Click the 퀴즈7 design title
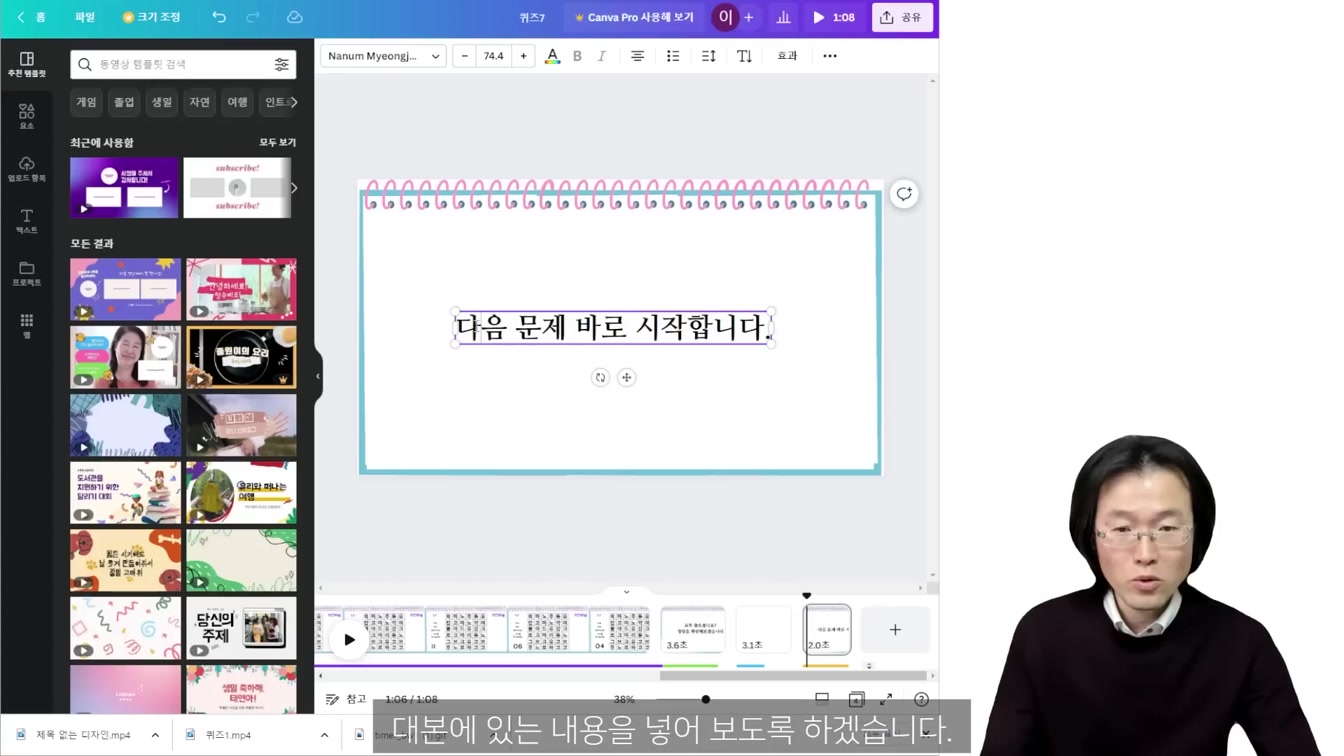The height and width of the screenshot is (756, 1344). pos(532,17)
